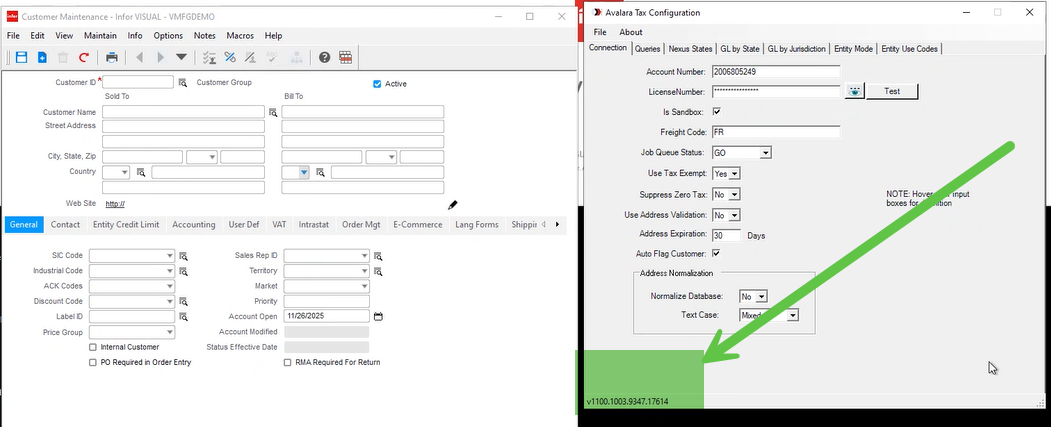Open help with the question mark icon
Viewport: 1051px width, 427px height.
pyautogui.click(x=324, y=58)
